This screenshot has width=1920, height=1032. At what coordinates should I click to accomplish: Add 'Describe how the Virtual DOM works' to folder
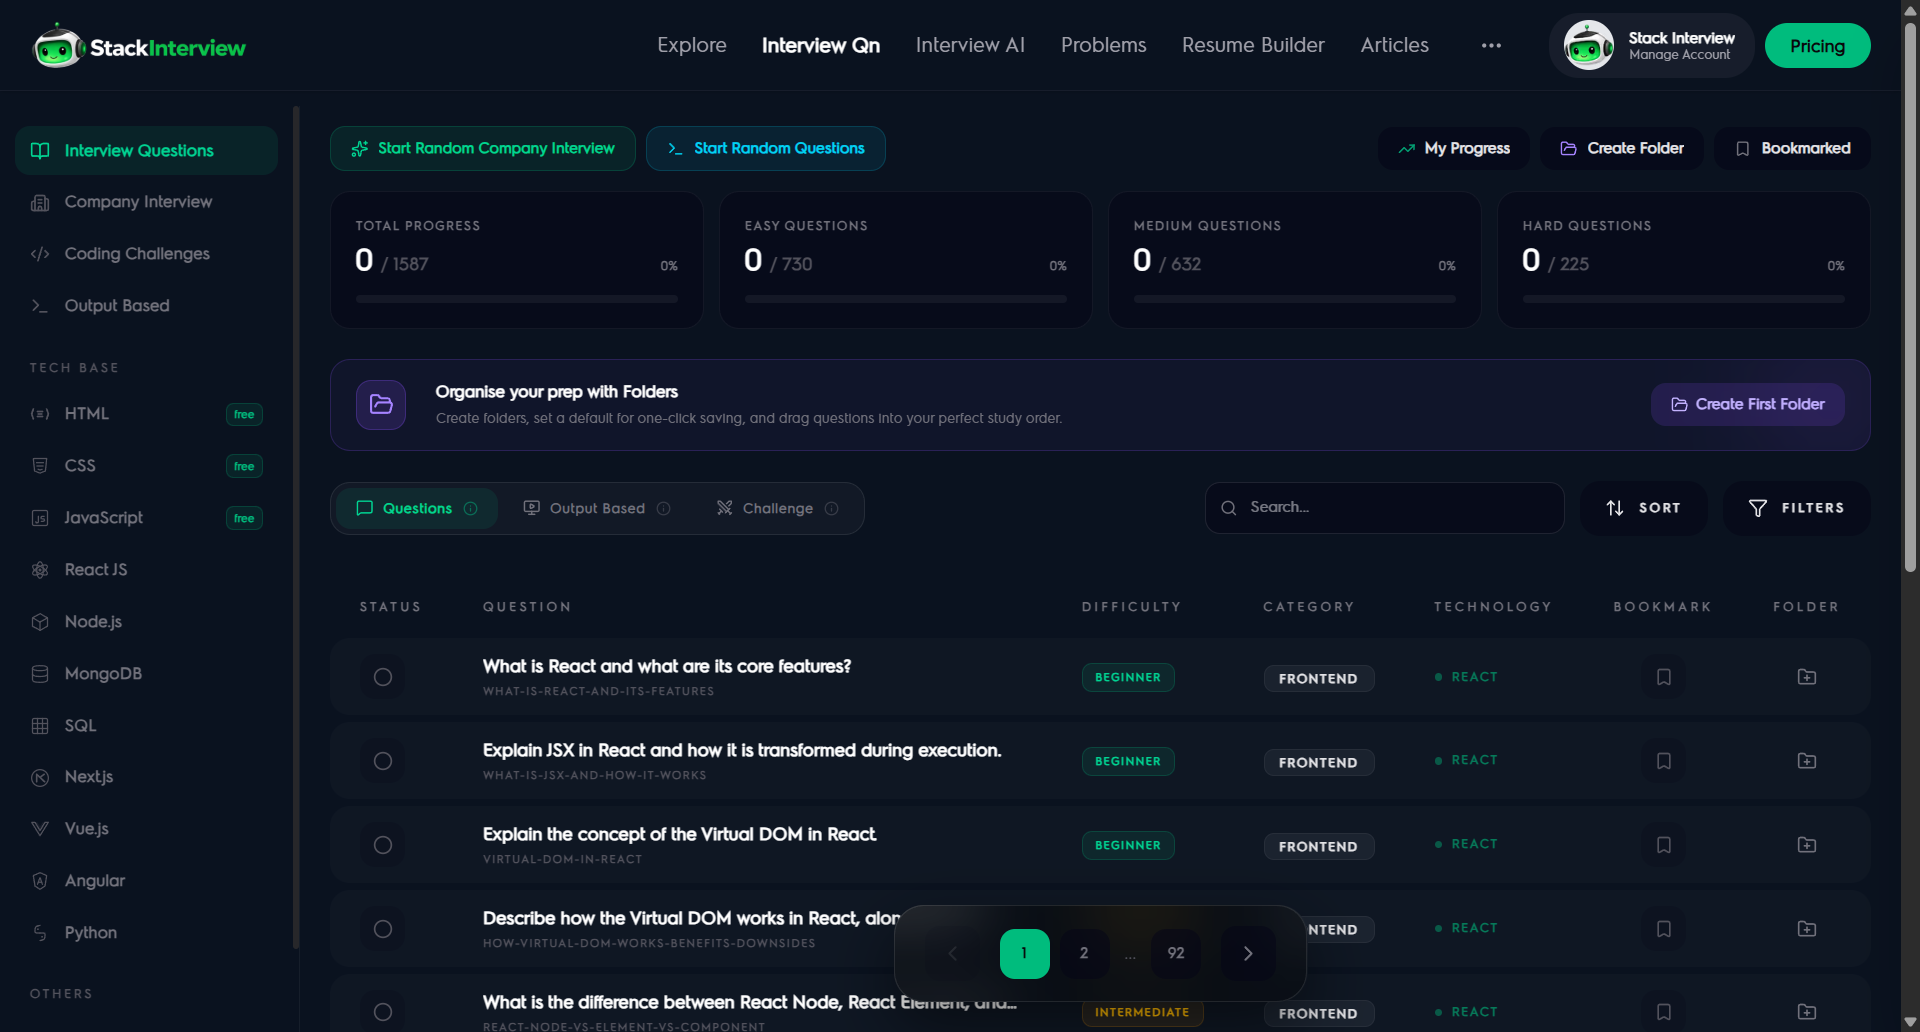tap(1807, 929)
